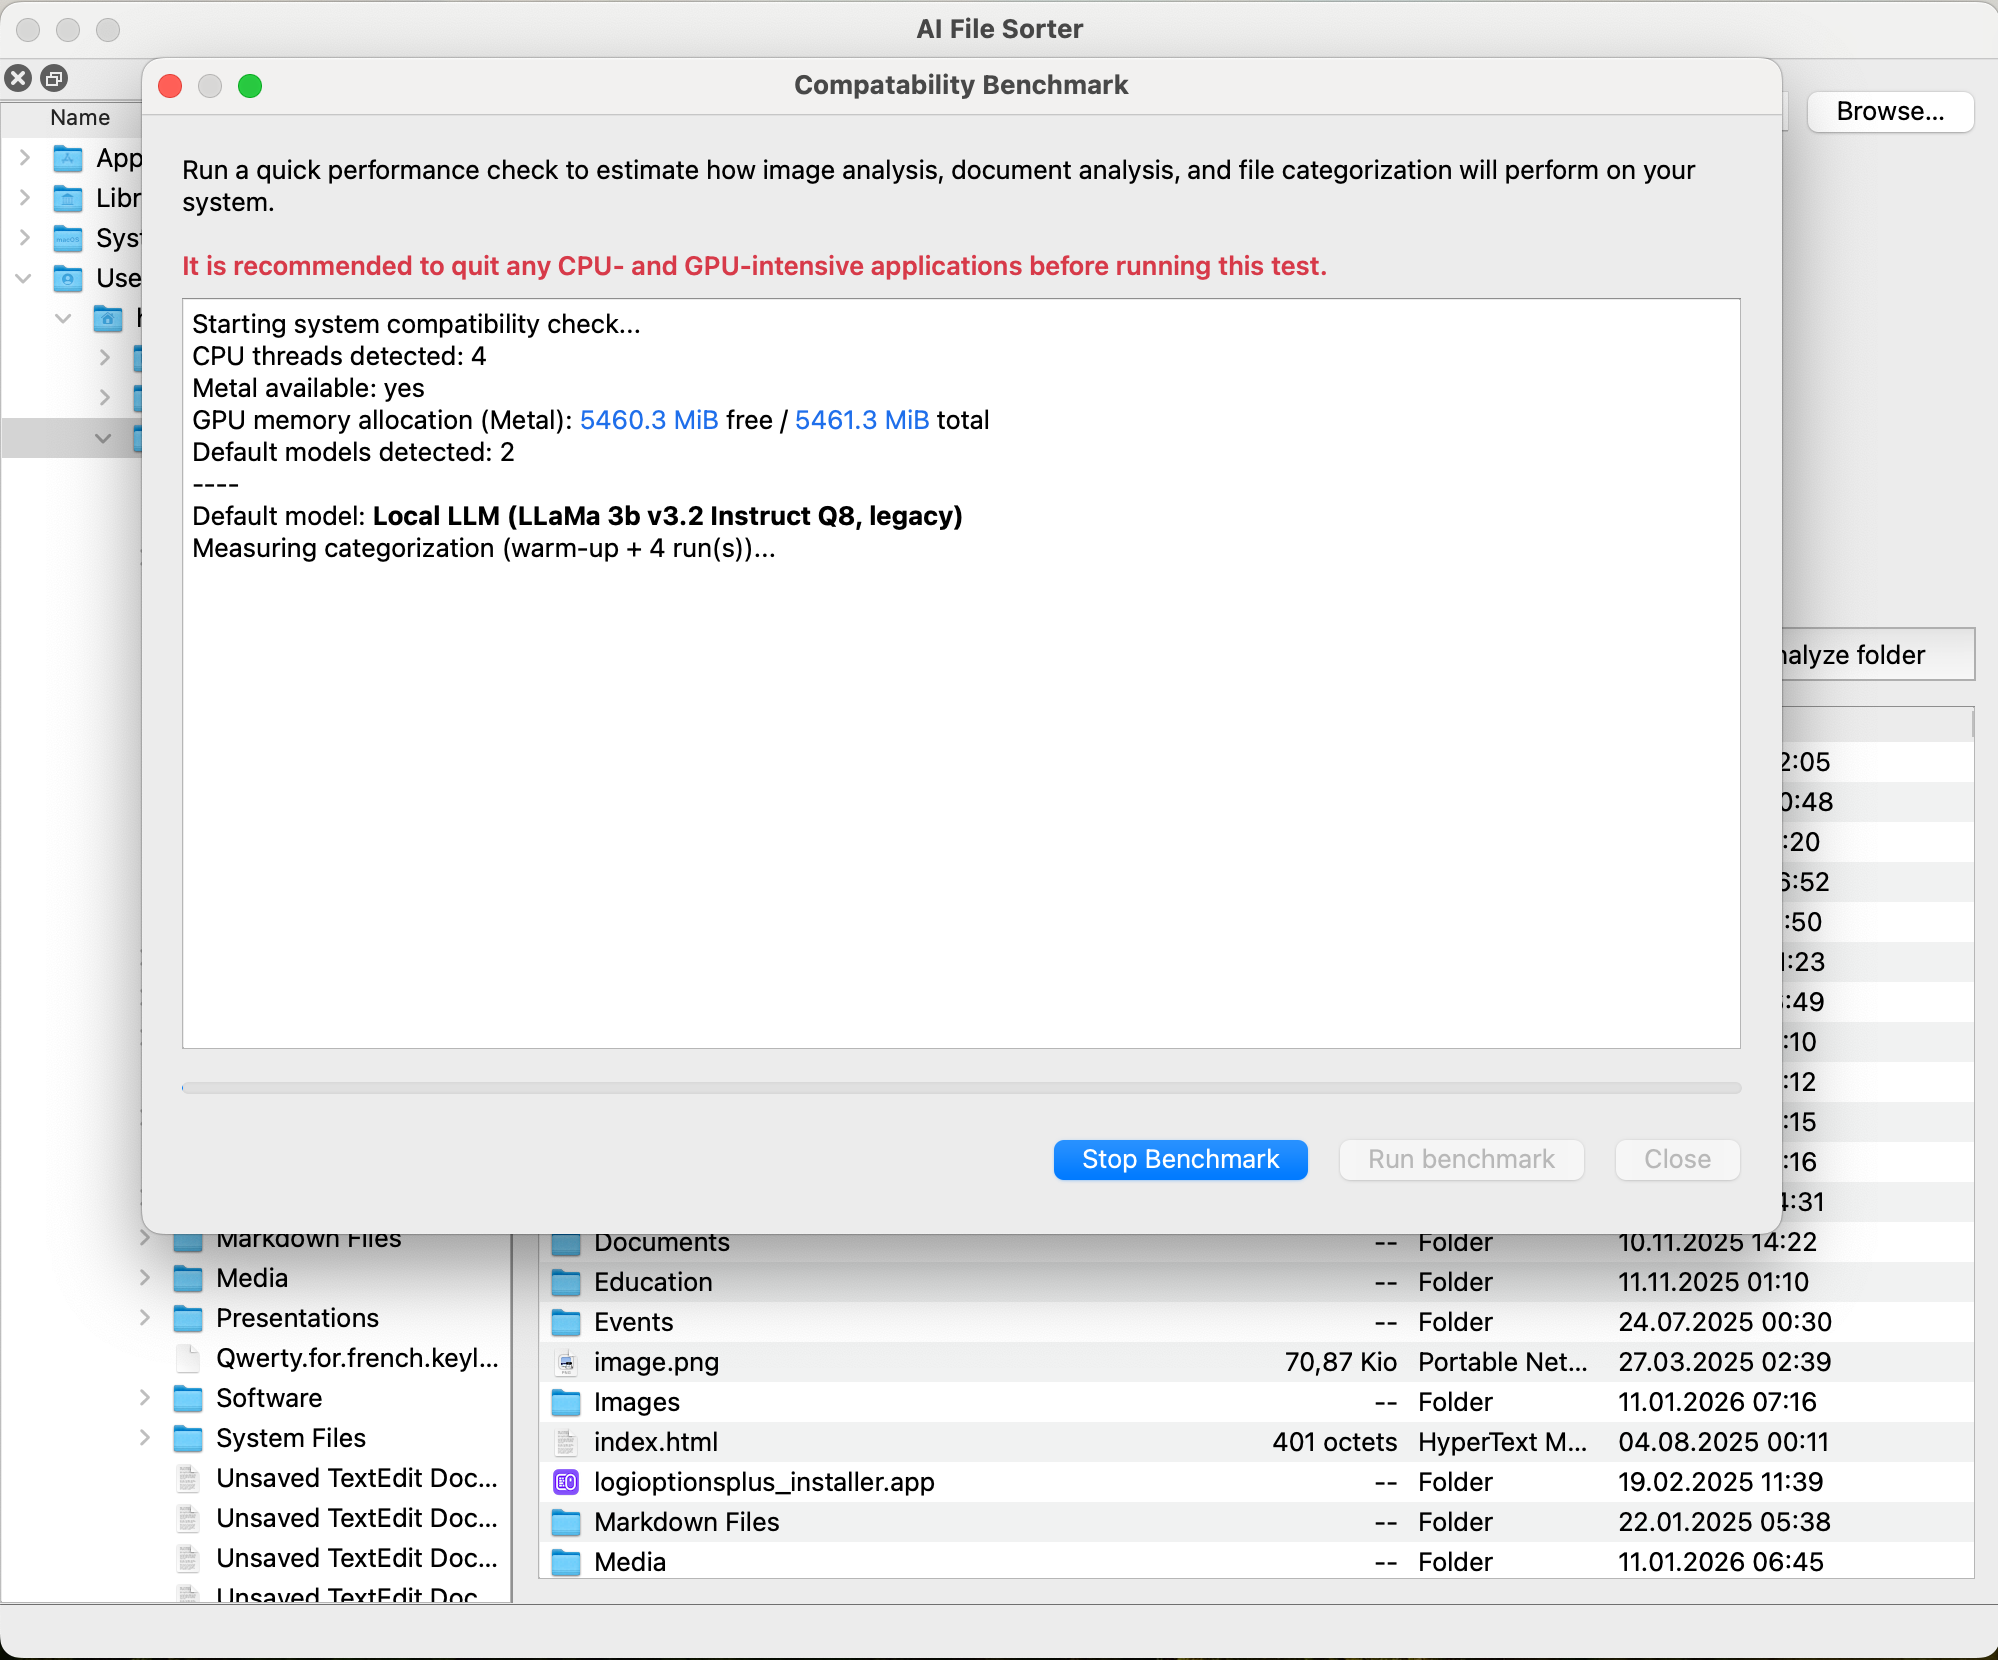Click the Portable Net... type cell
1998x1660 pixels.
click(1502, 1362)
